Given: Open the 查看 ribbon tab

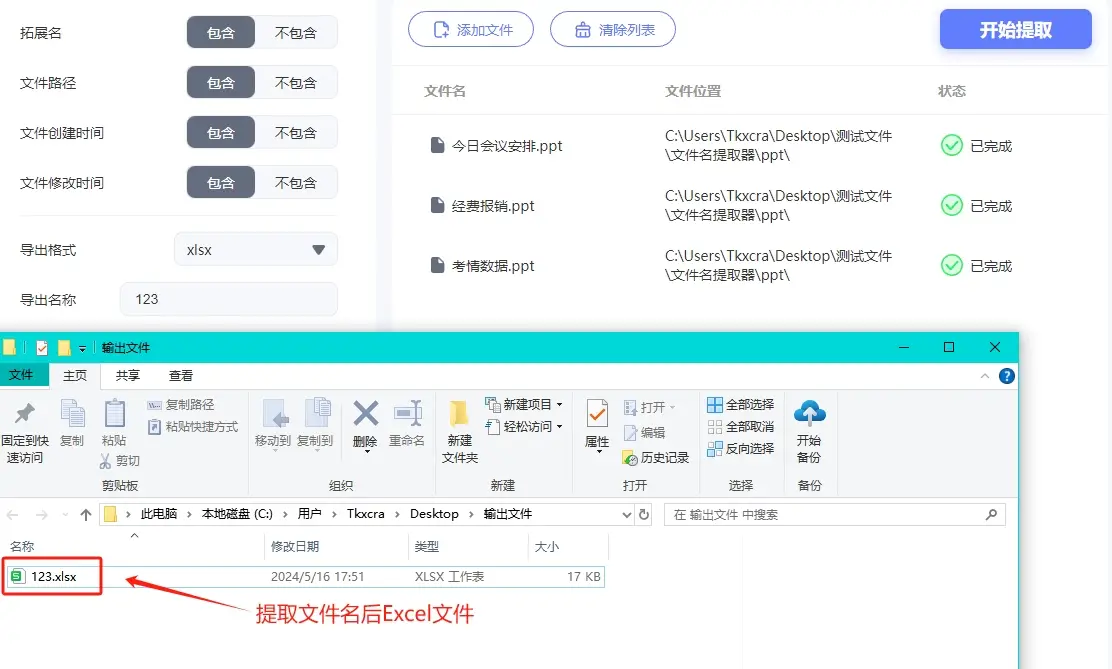Looking at the screenshot, I should 181,376.
